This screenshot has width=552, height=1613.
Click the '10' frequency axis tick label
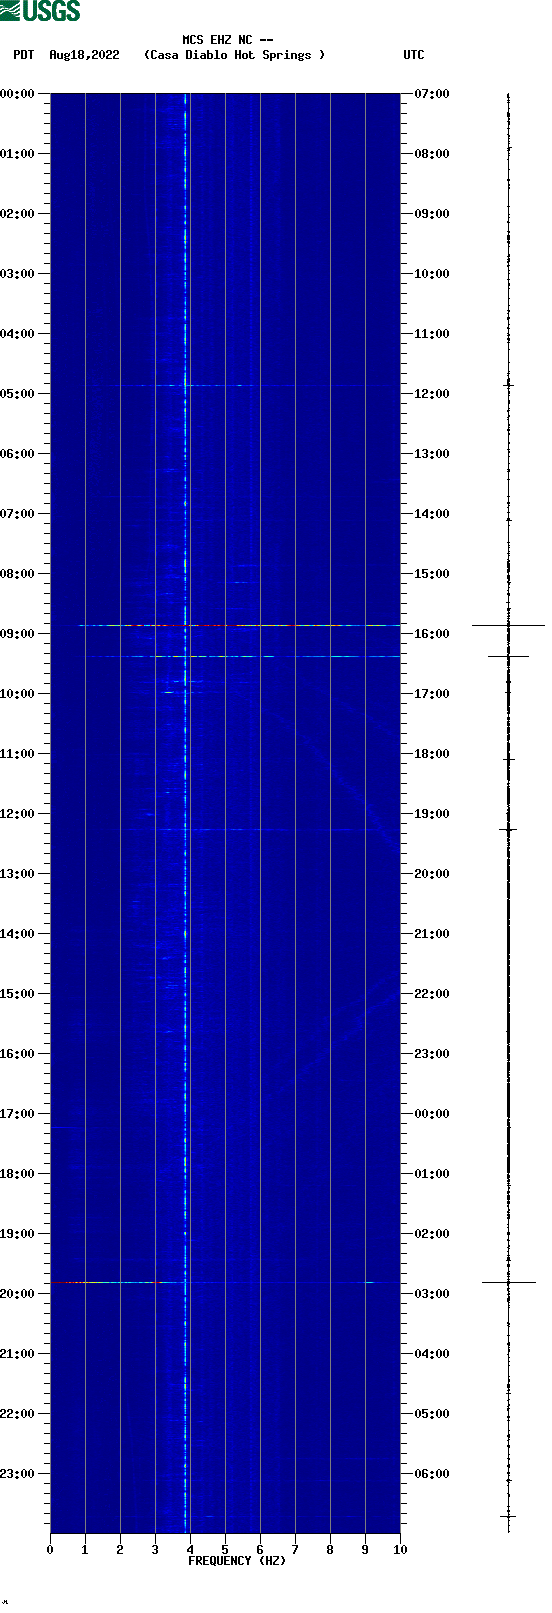tap(400, 1550)
